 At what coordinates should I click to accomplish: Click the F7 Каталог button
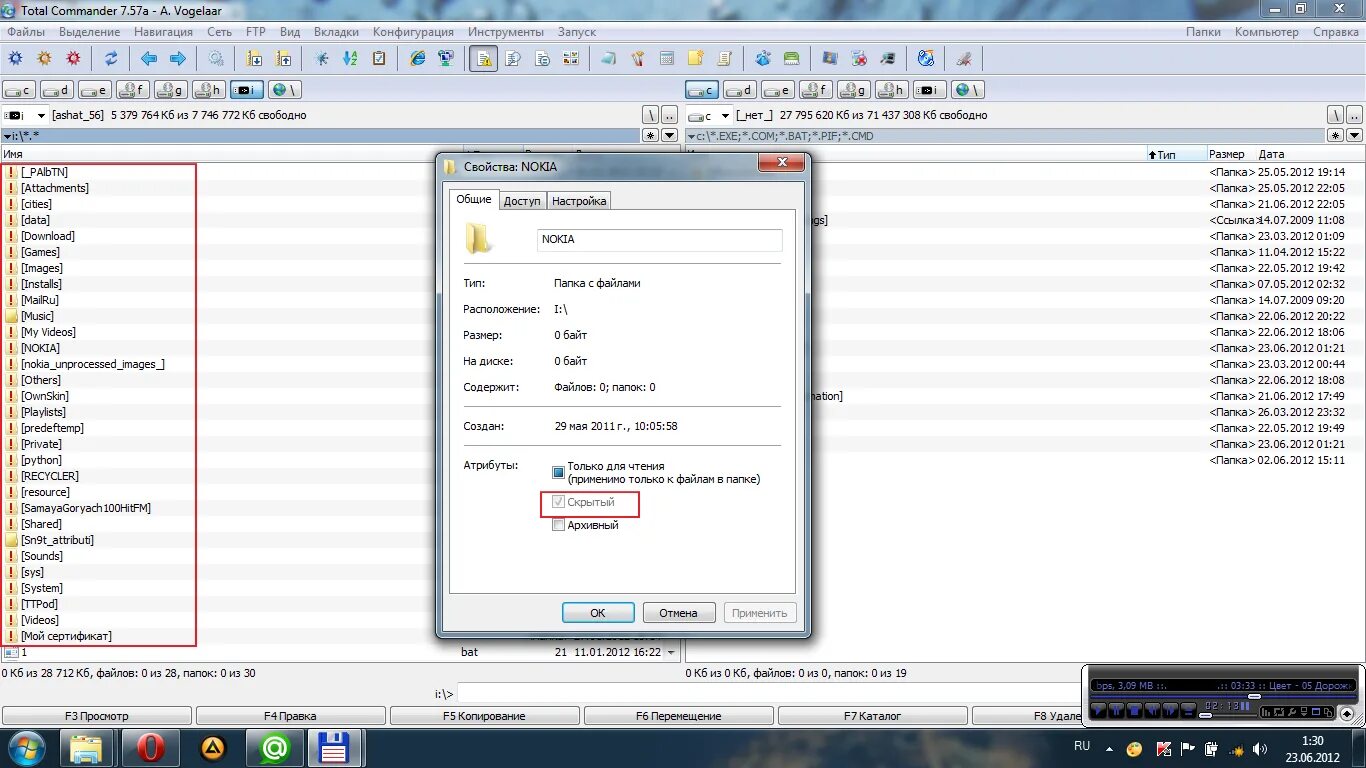[872, 716]
